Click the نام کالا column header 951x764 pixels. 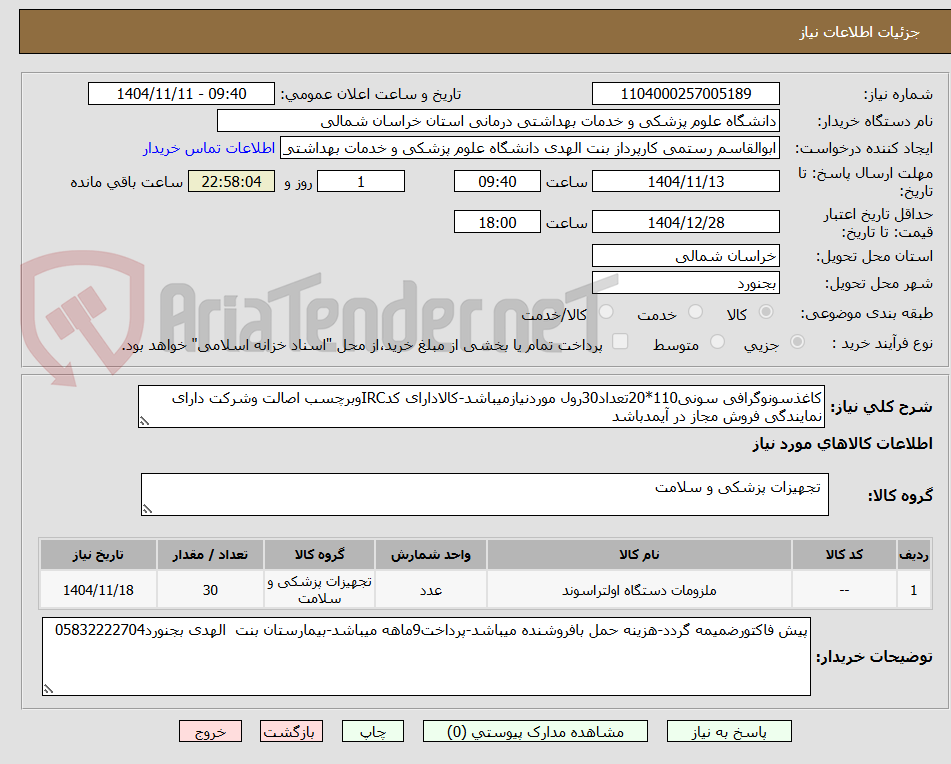pos(639,555)
